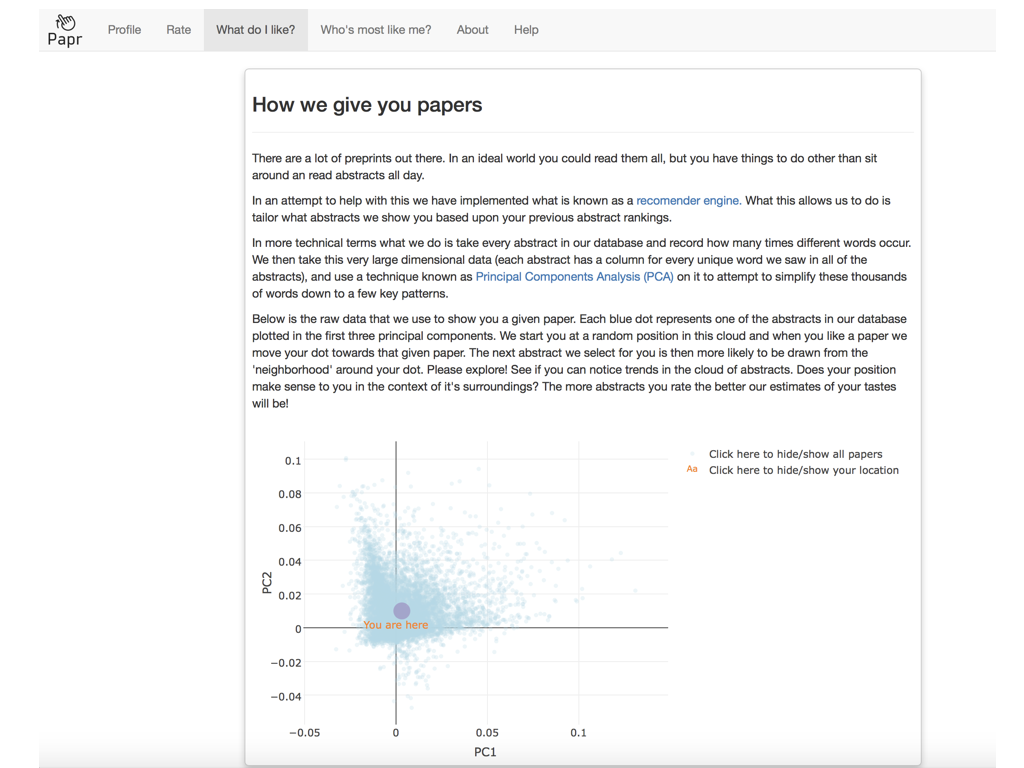1024x768 pixels.
Task: Open the About page
Action: (472, 30)
